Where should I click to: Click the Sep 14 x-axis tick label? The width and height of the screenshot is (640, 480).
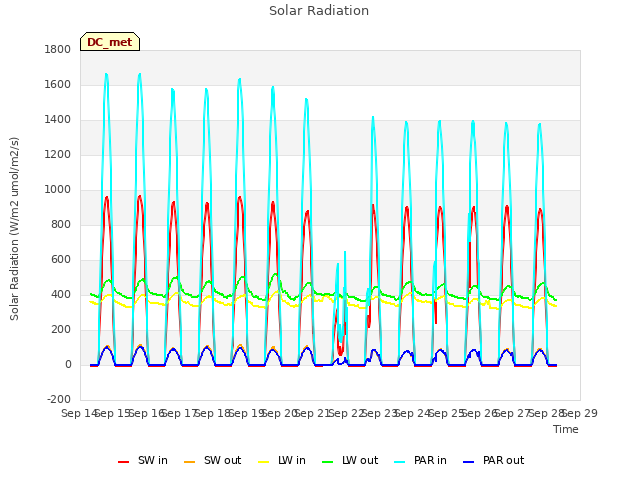point(79,413)
